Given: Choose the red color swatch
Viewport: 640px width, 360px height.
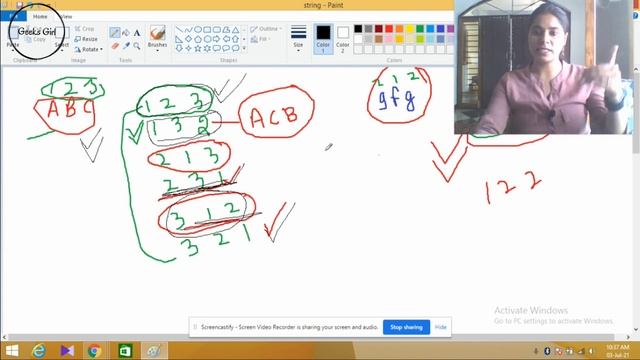Looking at the screenshot, I should point(389,28).
